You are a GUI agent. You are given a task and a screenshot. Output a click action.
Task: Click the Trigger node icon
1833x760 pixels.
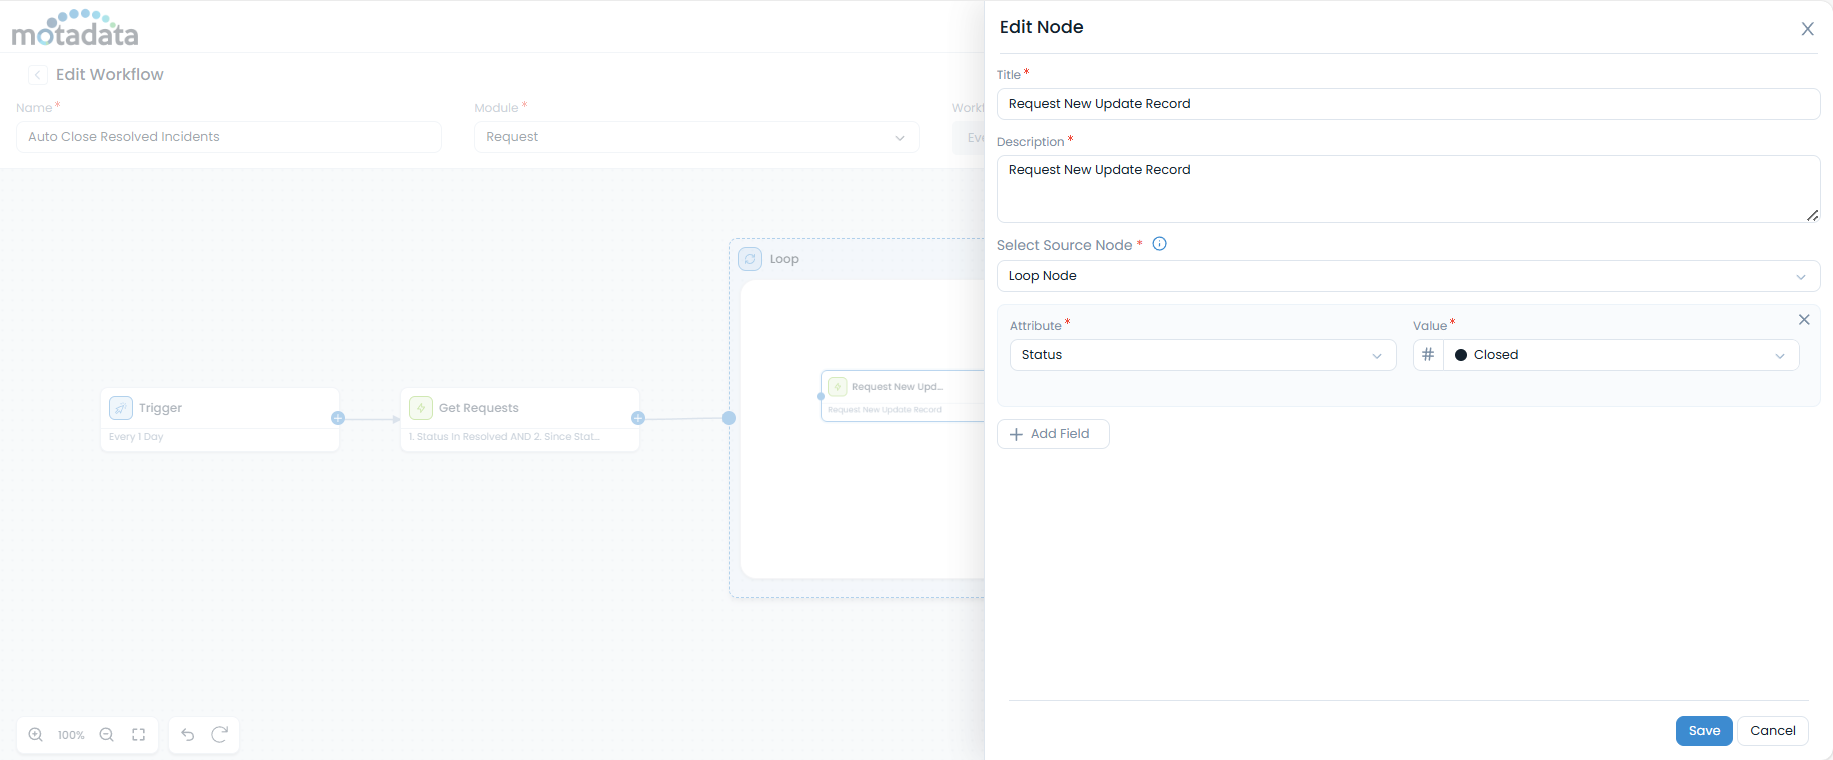[121, 408]
